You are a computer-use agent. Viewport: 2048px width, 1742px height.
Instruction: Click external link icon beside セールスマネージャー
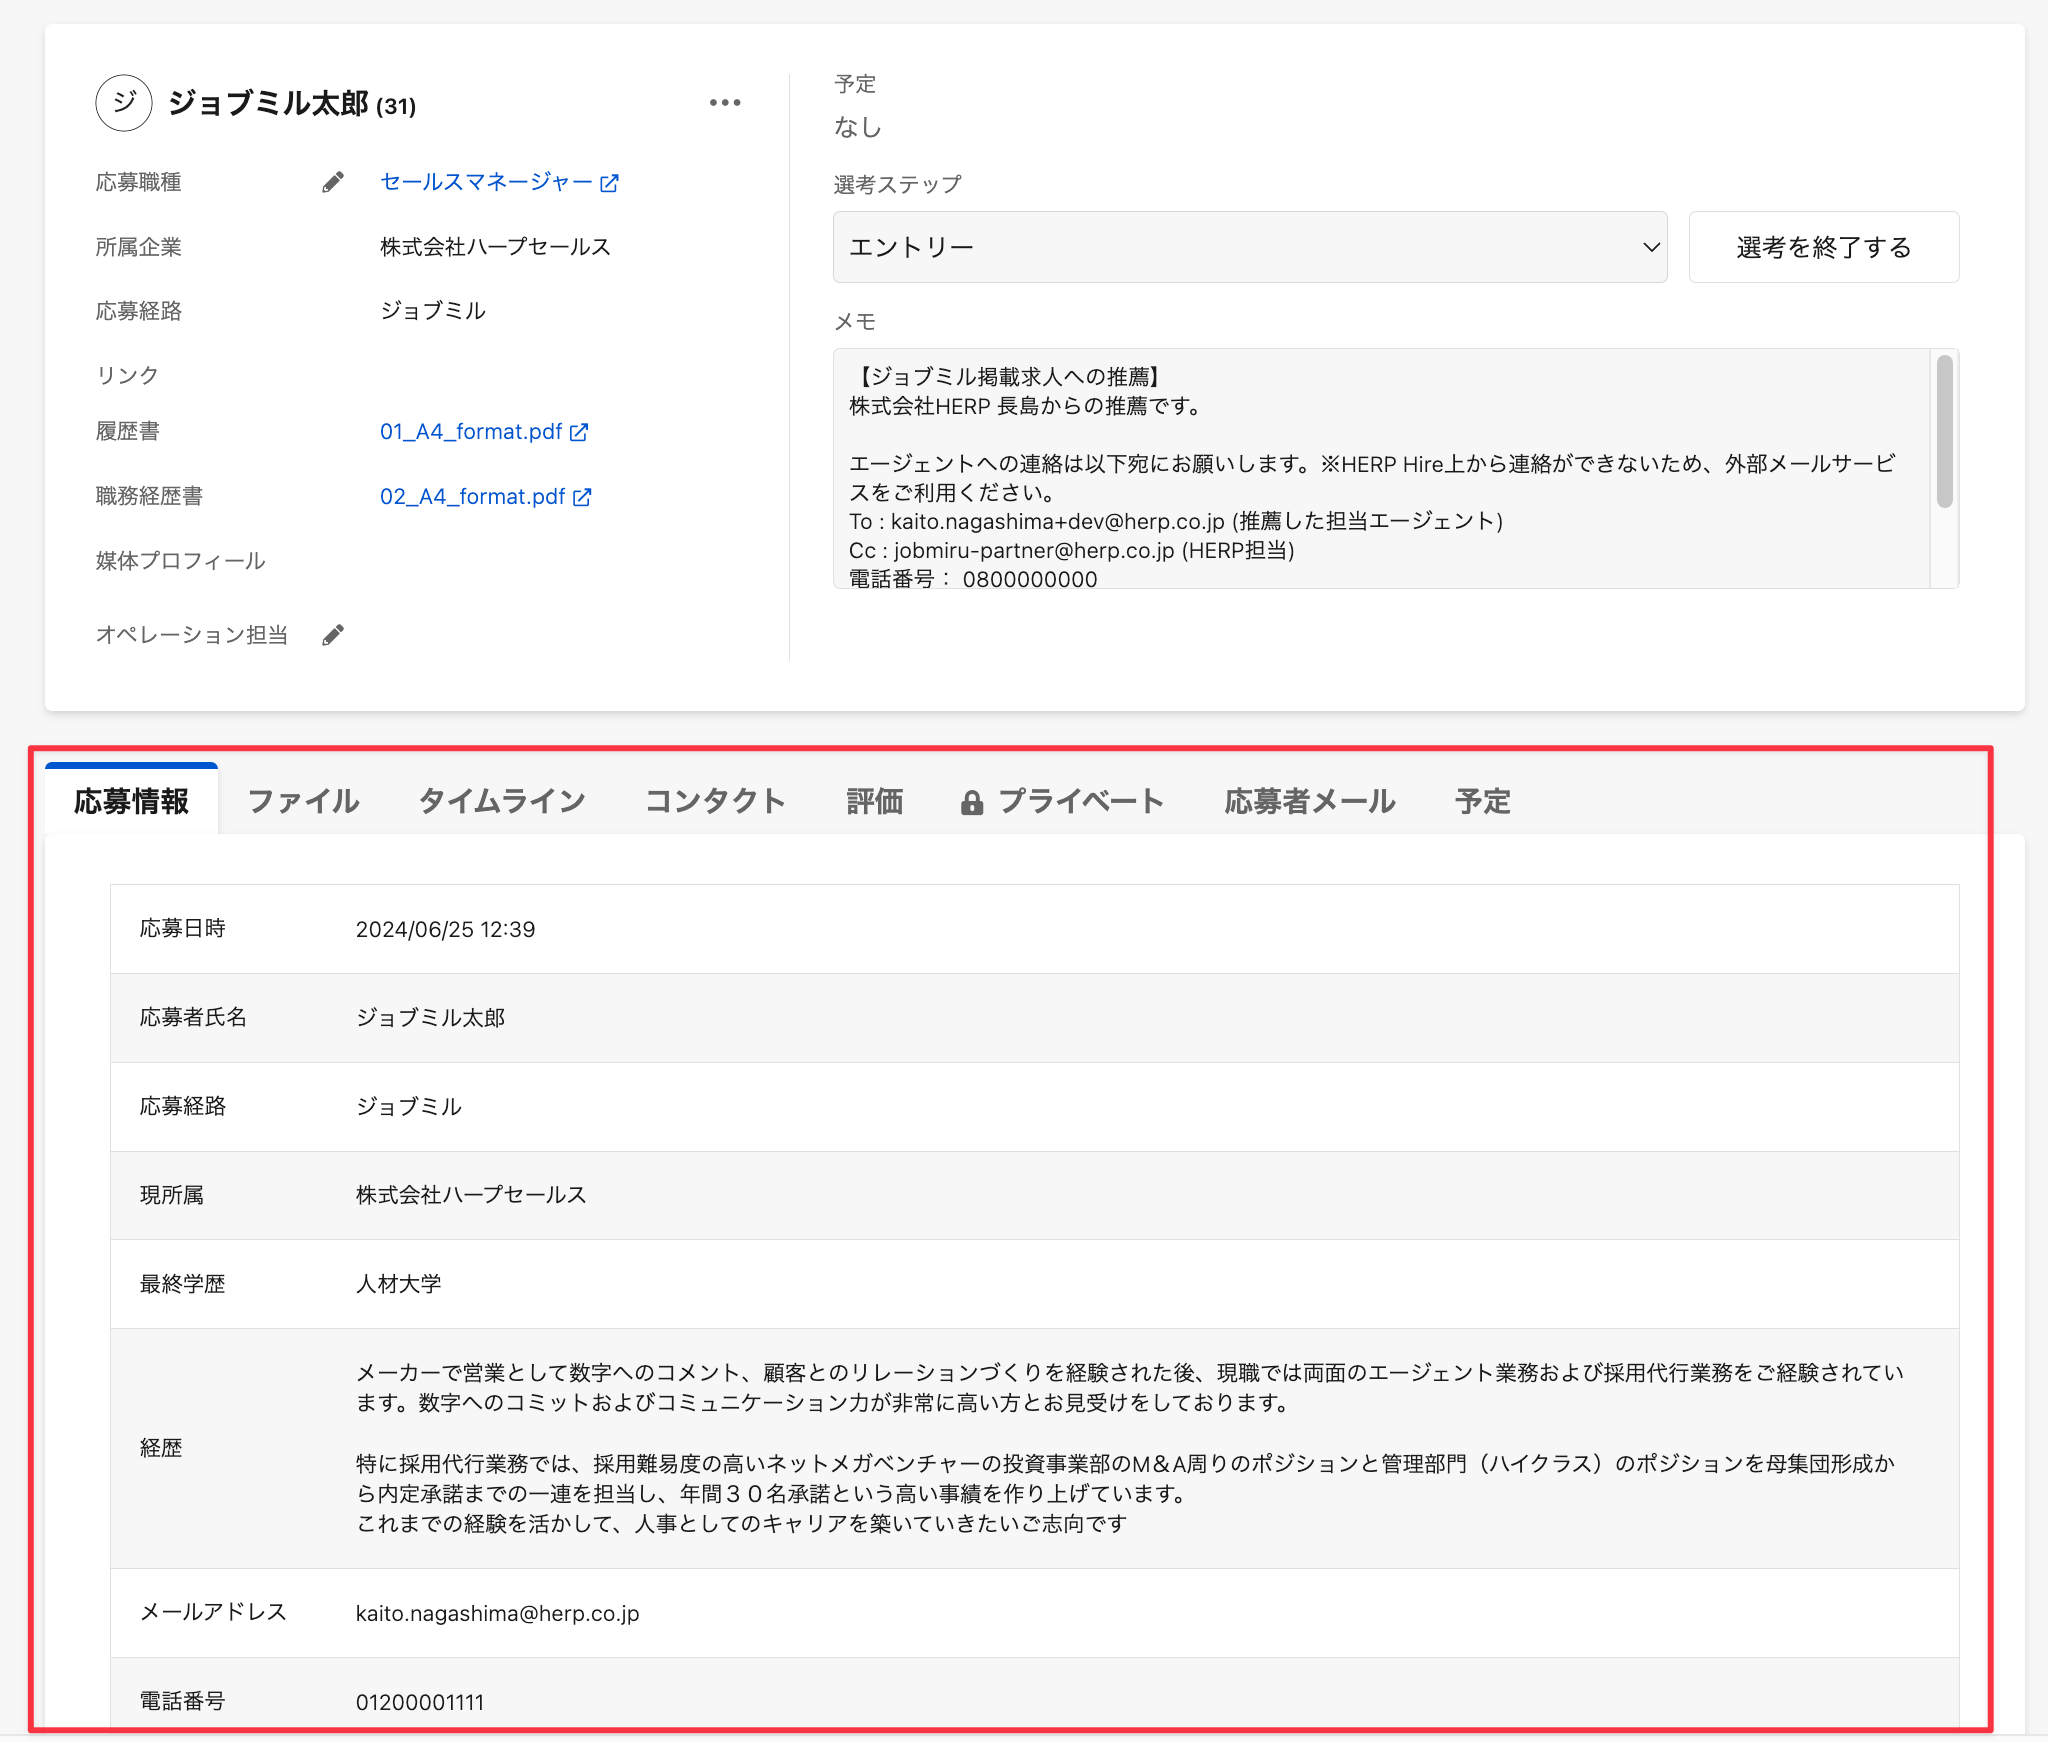(609, 183)
